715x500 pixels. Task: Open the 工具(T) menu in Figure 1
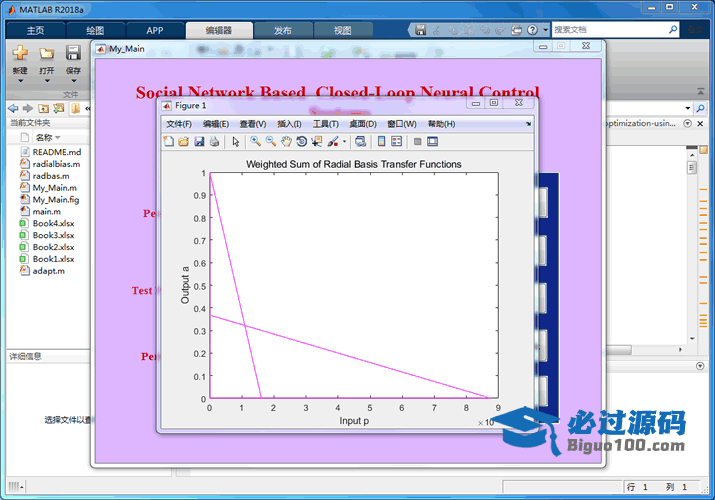[325, 124]
